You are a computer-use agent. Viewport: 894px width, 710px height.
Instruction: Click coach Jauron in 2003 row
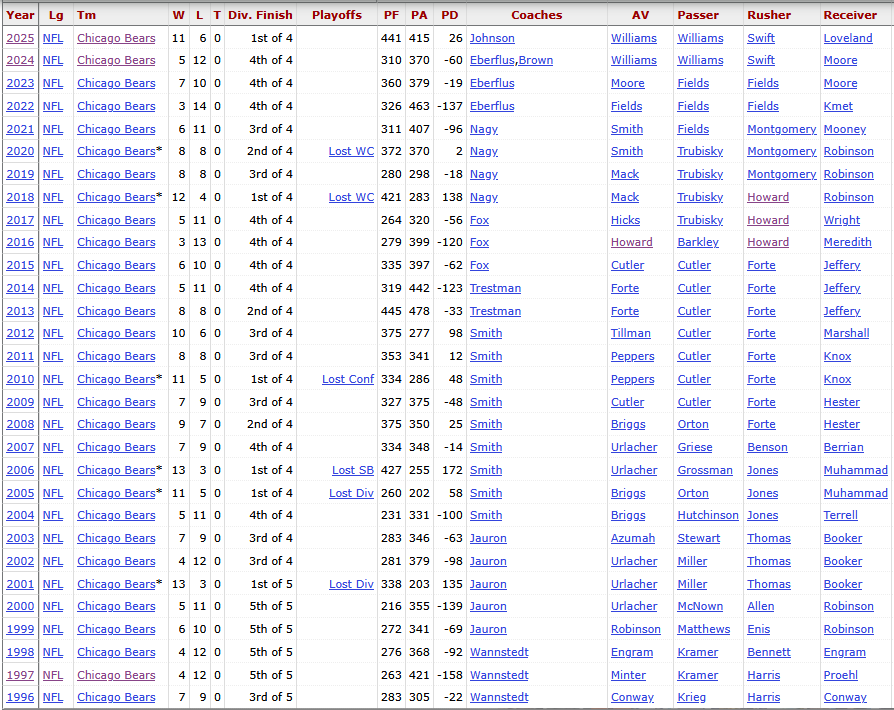point(488,538)
